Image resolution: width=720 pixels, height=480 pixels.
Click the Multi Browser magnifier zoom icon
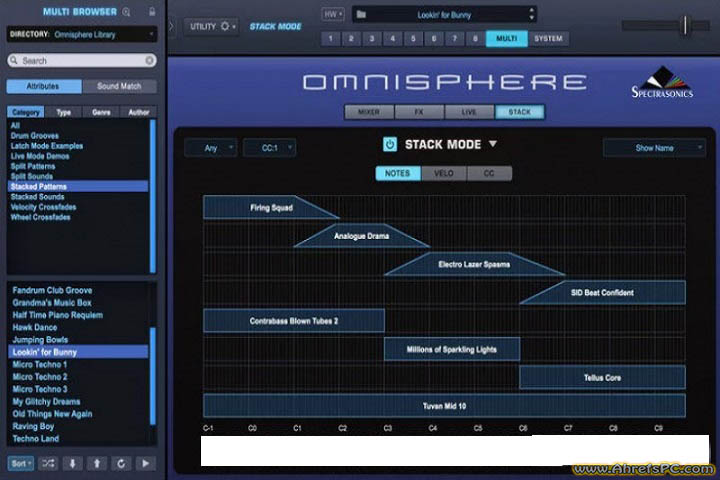[x=126, y=12]
